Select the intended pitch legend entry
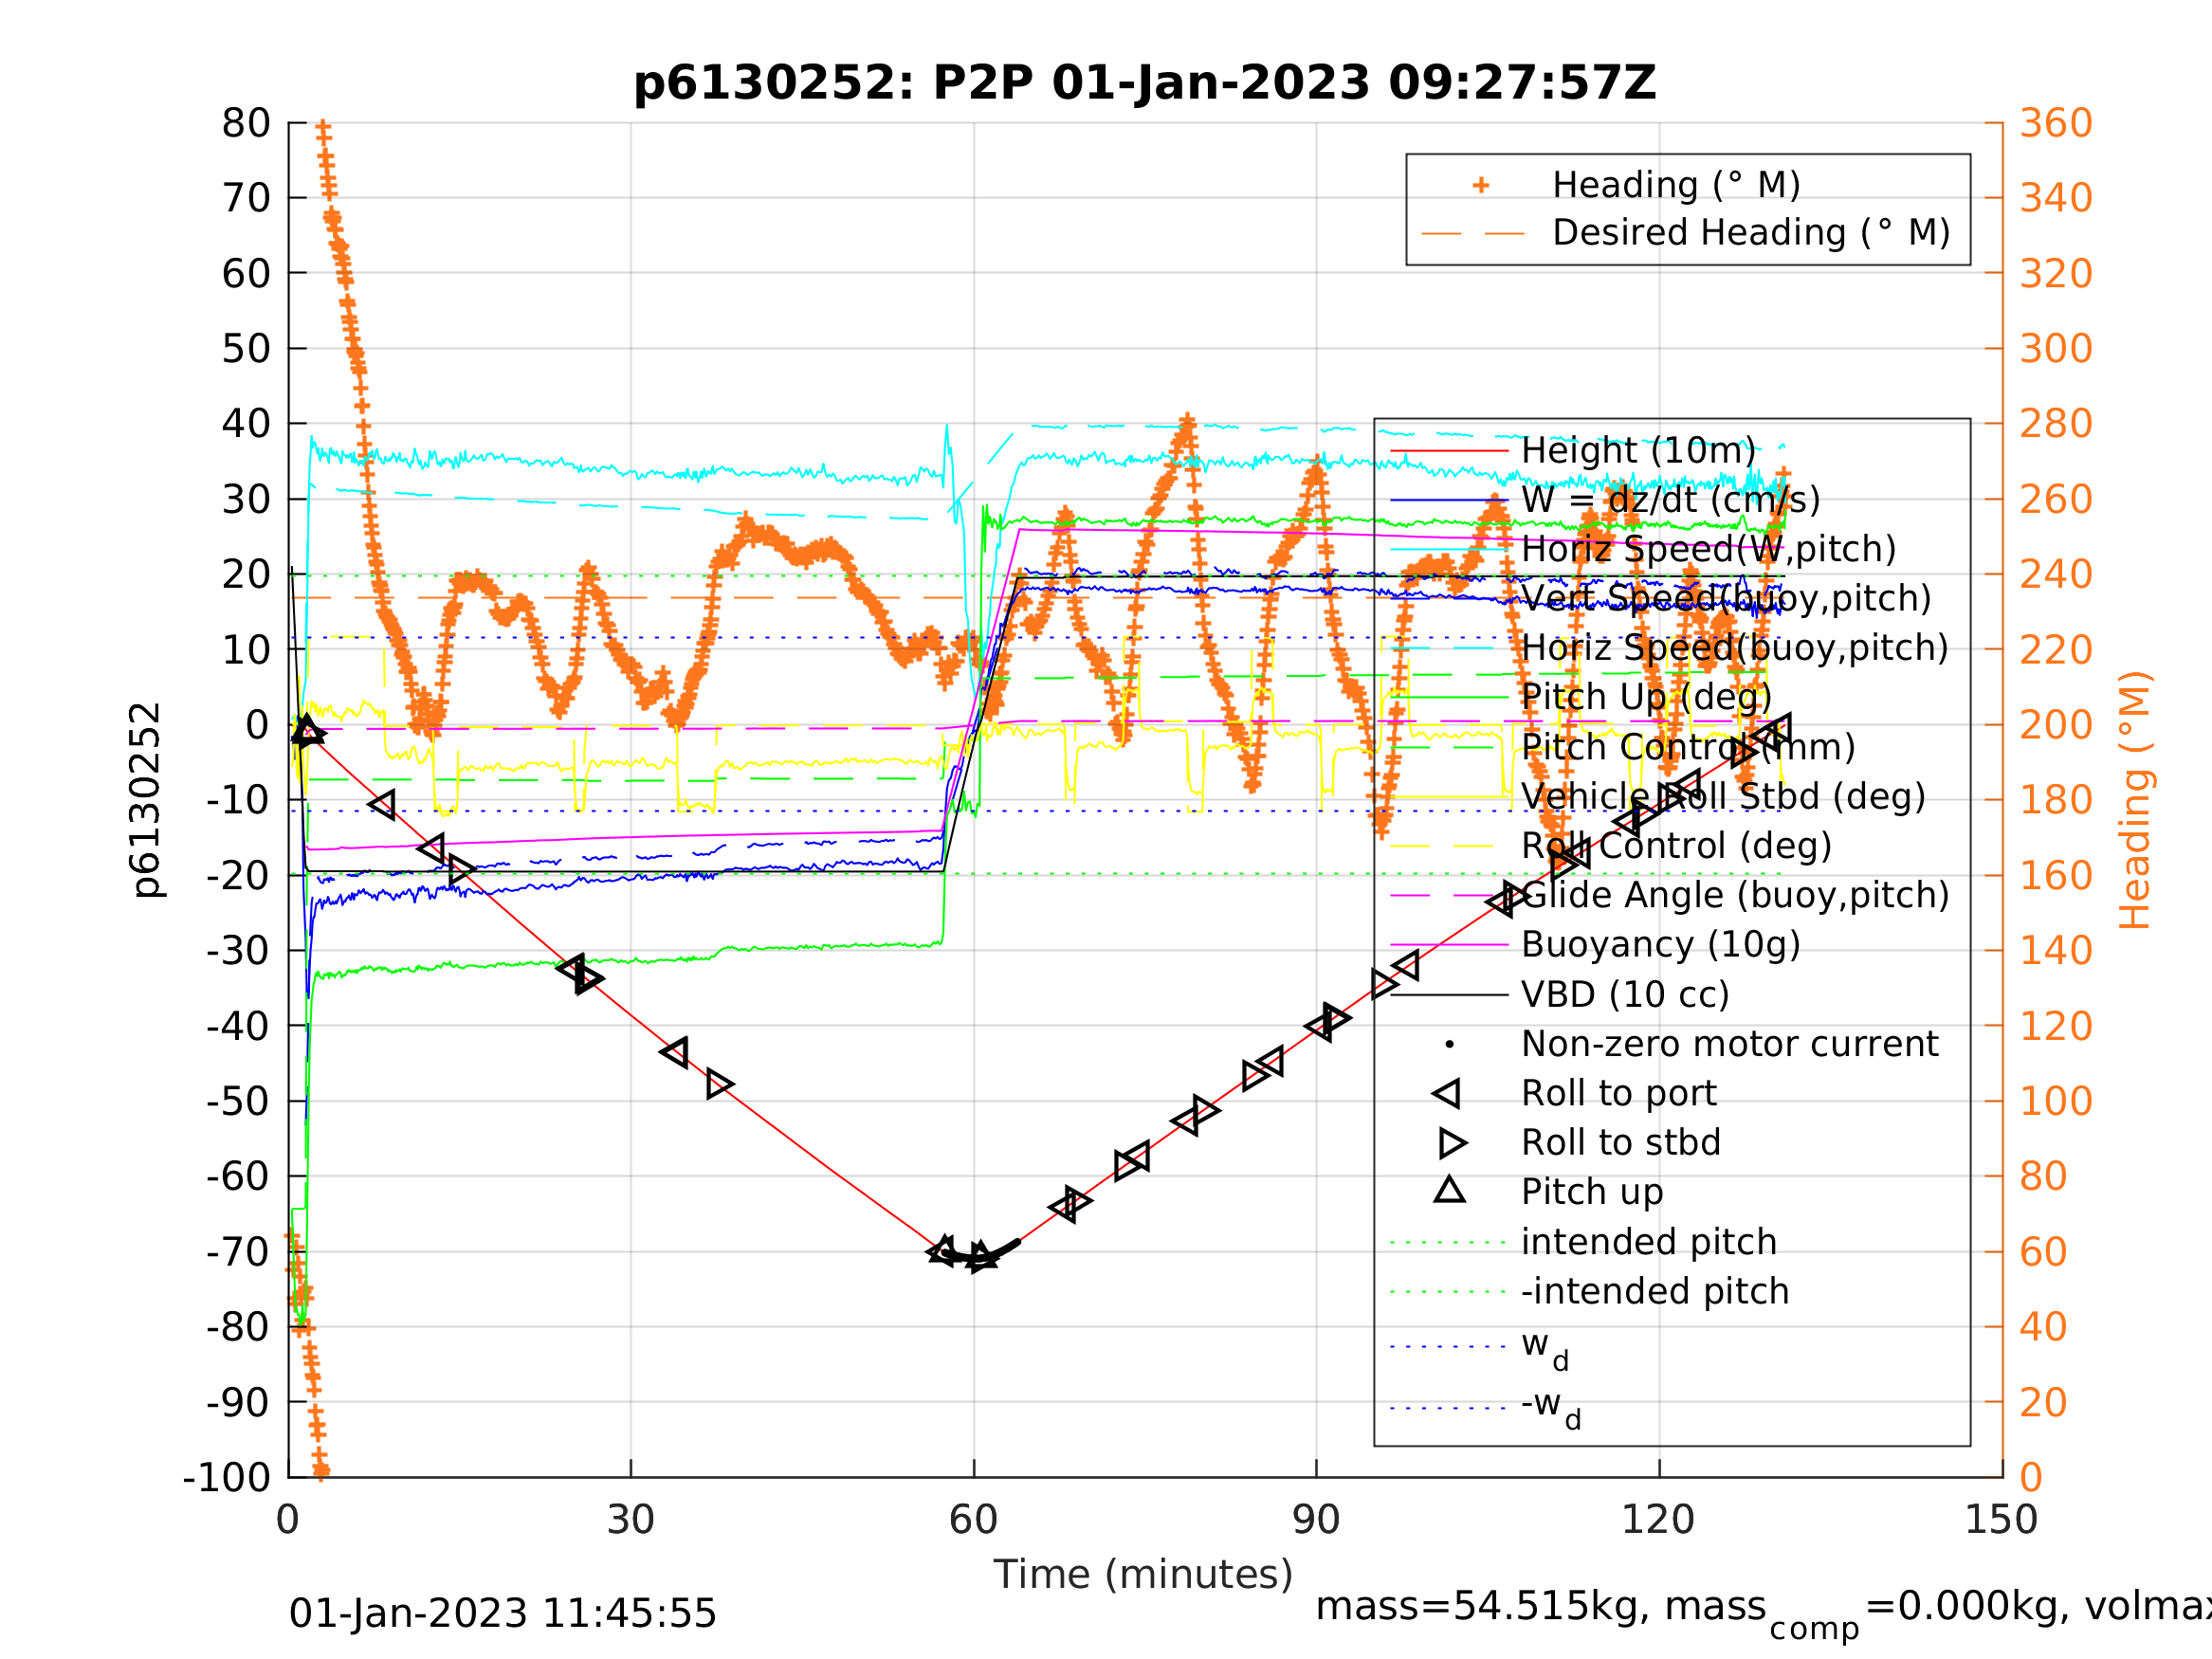The image size is (2212, 1659). (x=1649, y=1242)
